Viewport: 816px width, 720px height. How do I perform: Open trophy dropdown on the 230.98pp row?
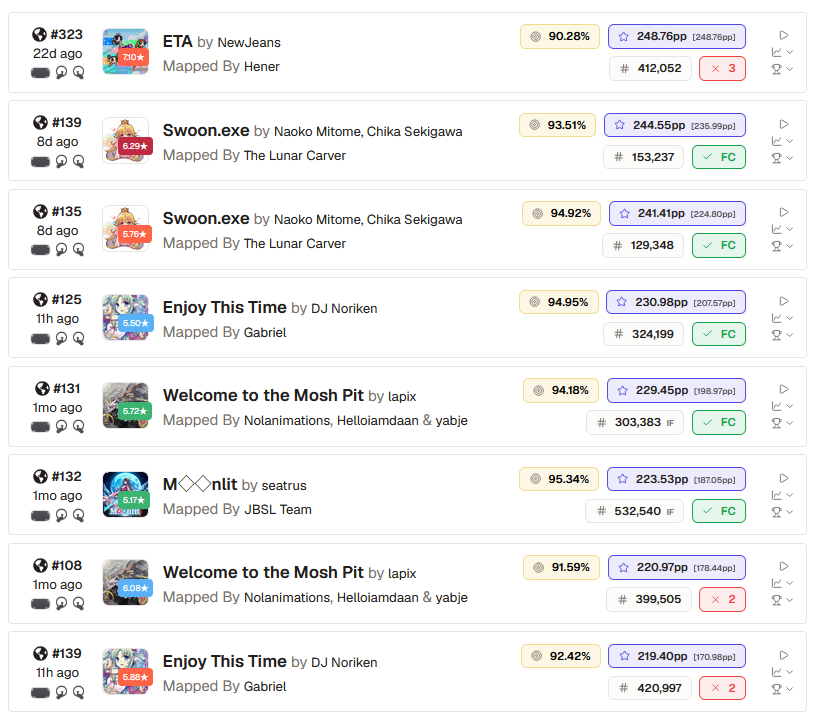click(x=782, y=335)
